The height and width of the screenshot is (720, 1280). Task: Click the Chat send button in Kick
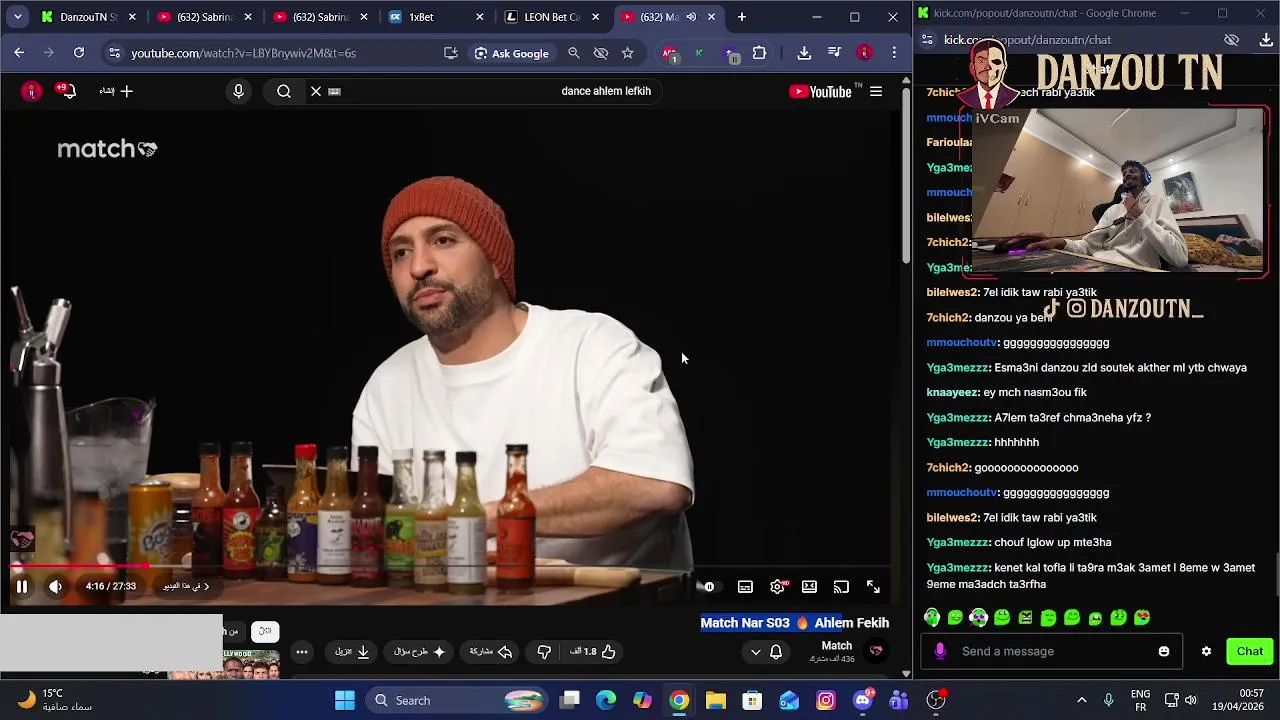pyautogui.click(x=1249, y=651)
